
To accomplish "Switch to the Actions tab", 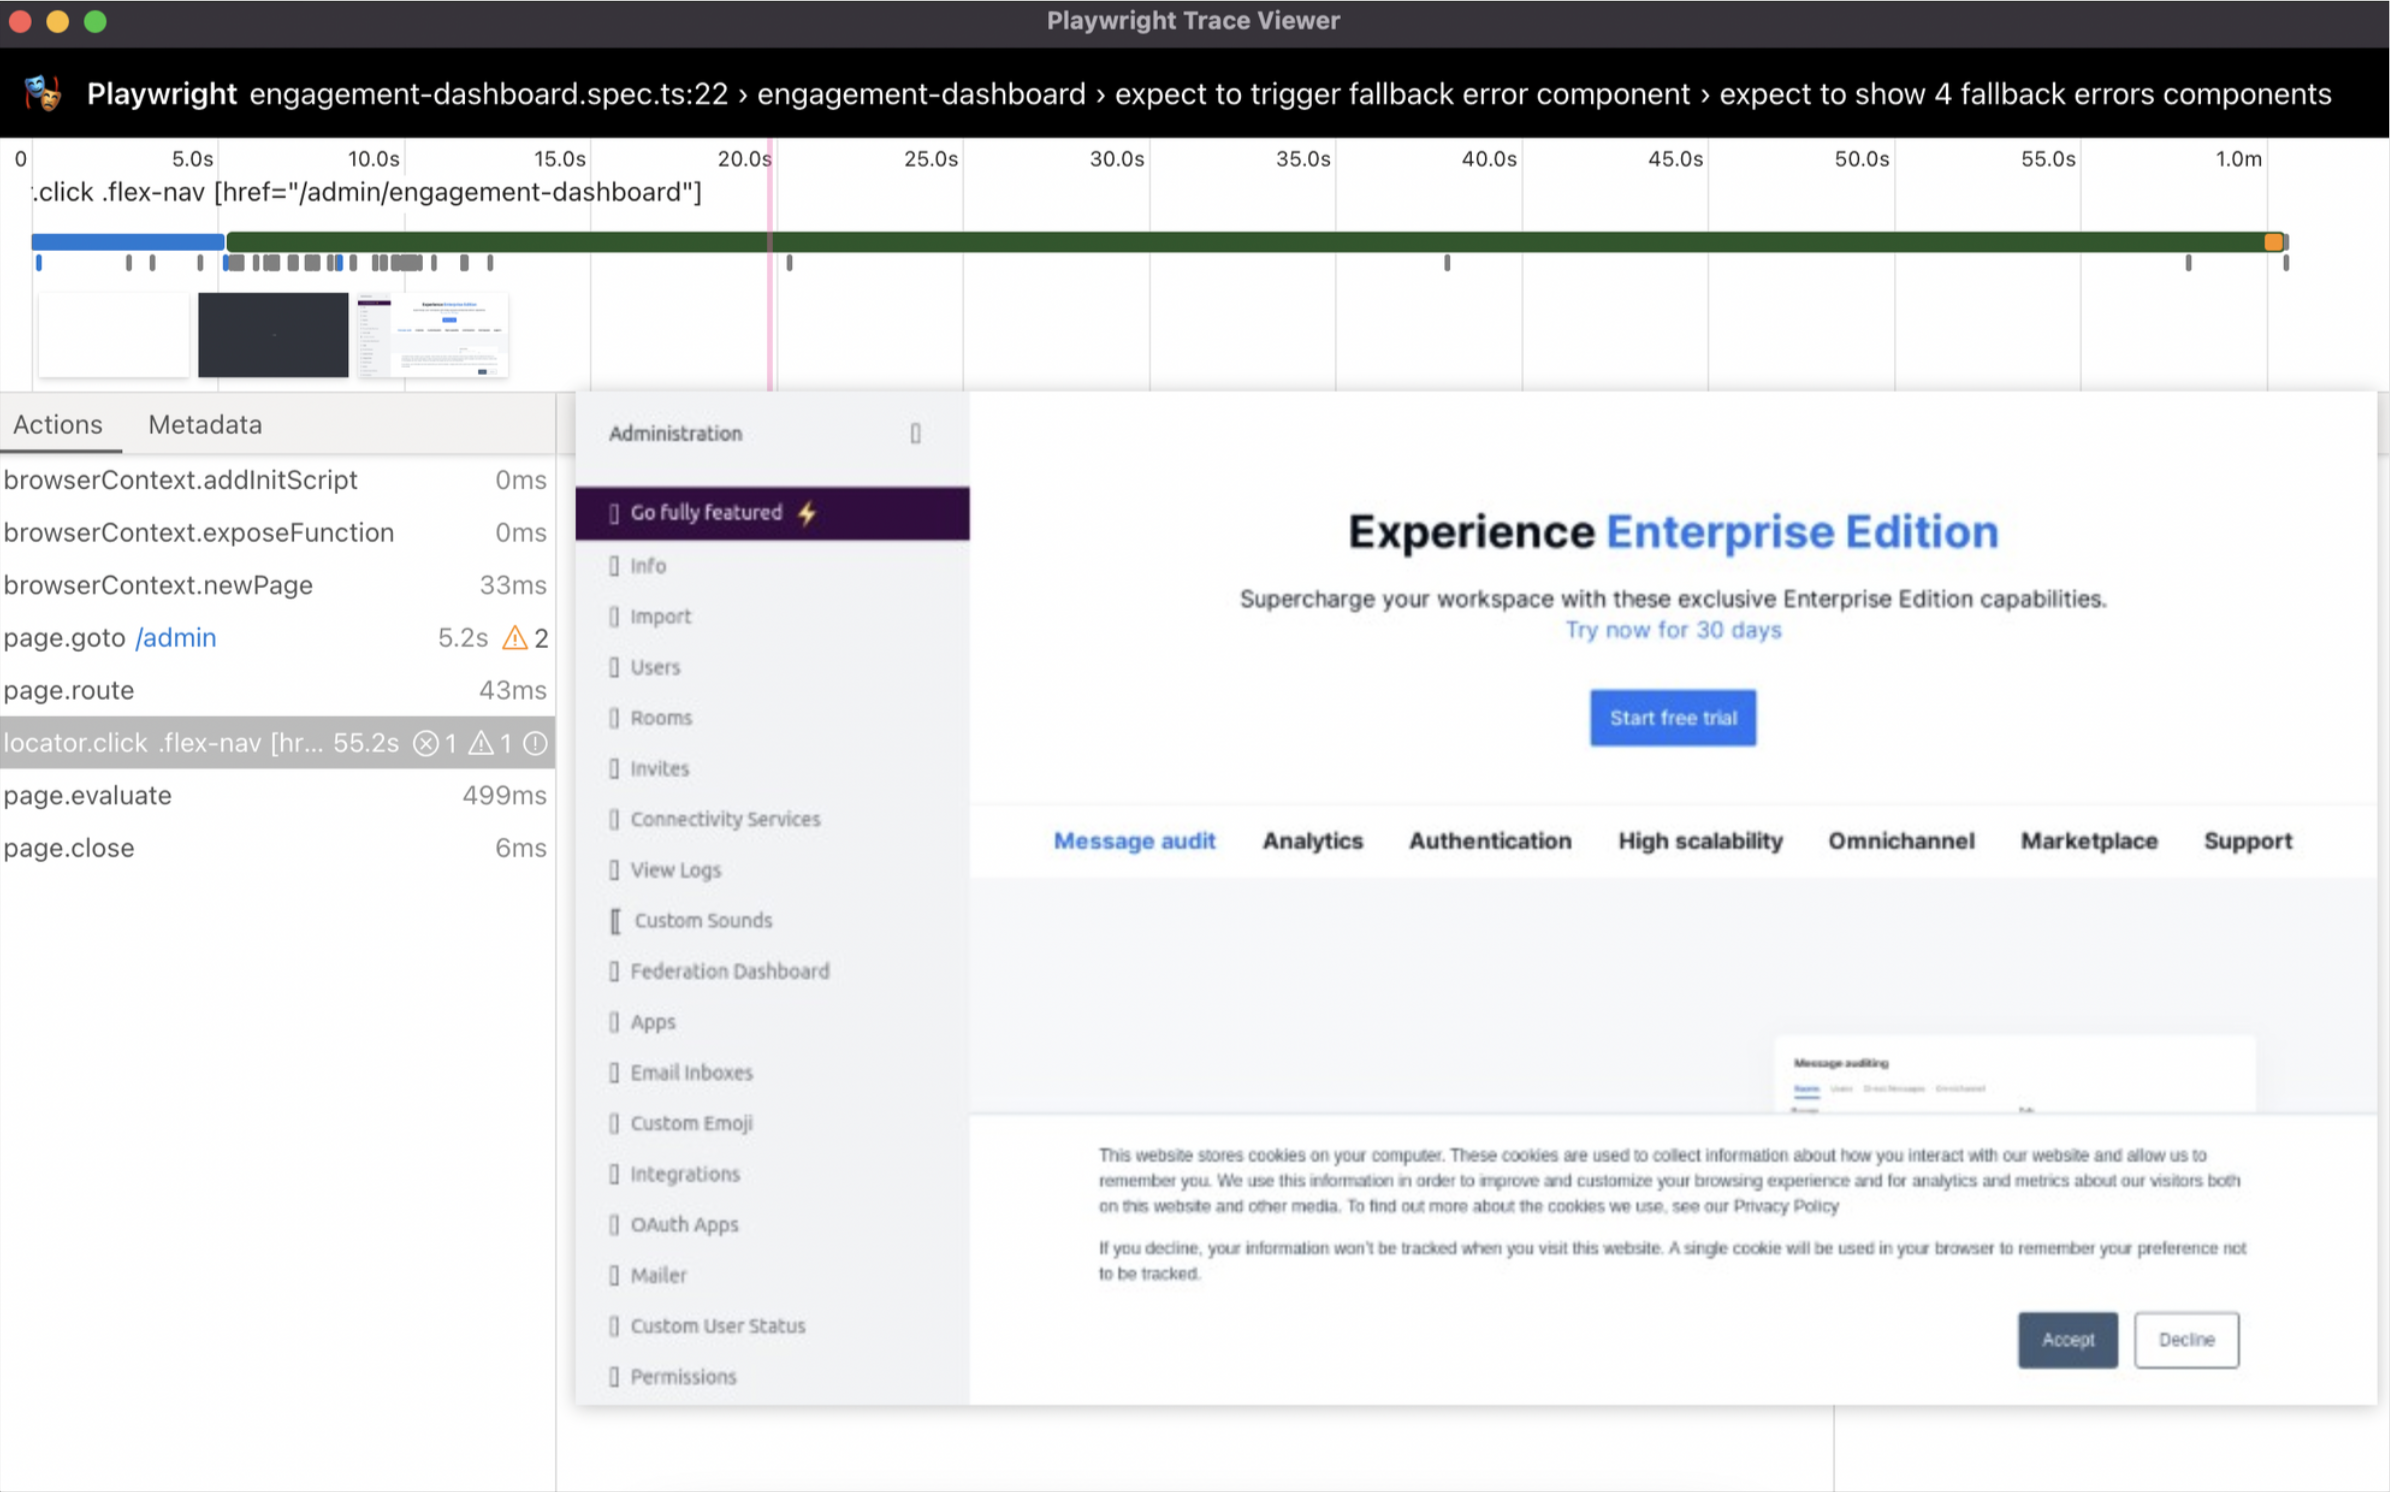I will point(58,424).
